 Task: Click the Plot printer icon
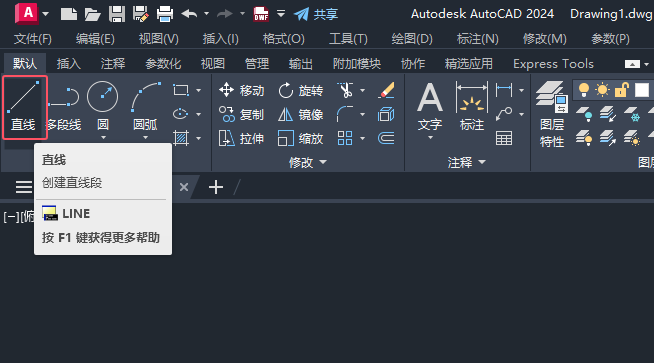(x=165, y=14)
